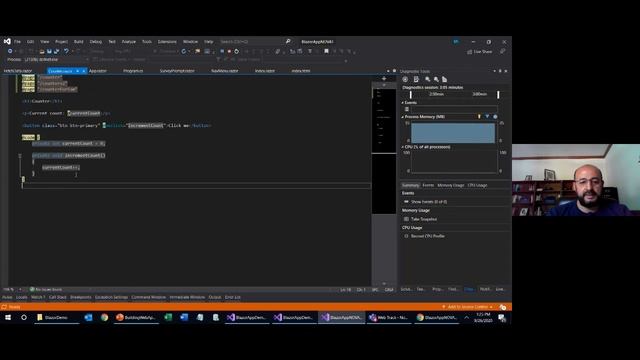Open the Process dropdown in debug toolbar
640x360 pixels.
pos(56,60)
